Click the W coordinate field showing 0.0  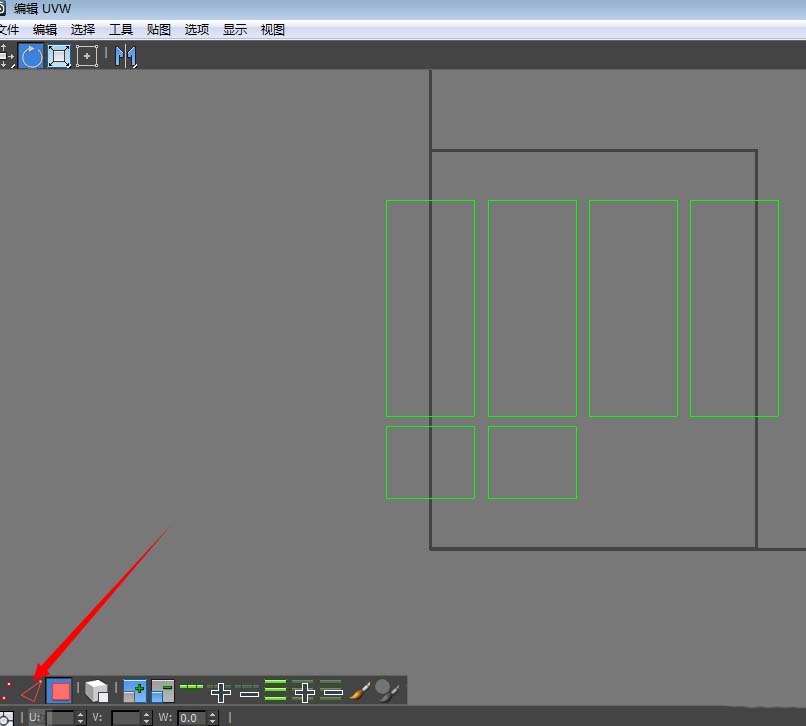coord(192,718)
